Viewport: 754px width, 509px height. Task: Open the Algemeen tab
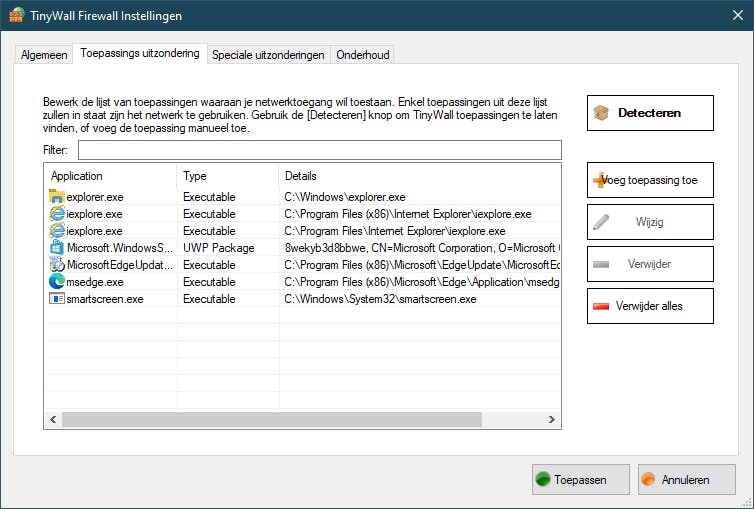click(44, 55)
